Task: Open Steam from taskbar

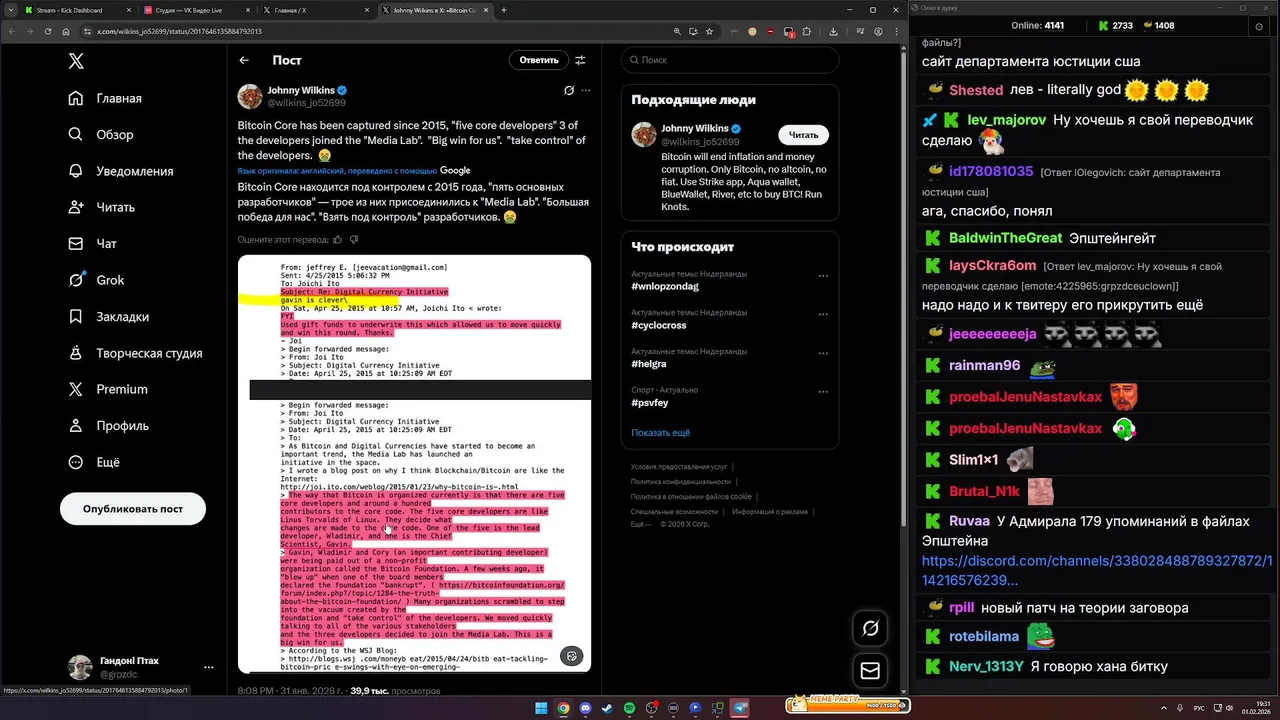Action: pos(608,708)
